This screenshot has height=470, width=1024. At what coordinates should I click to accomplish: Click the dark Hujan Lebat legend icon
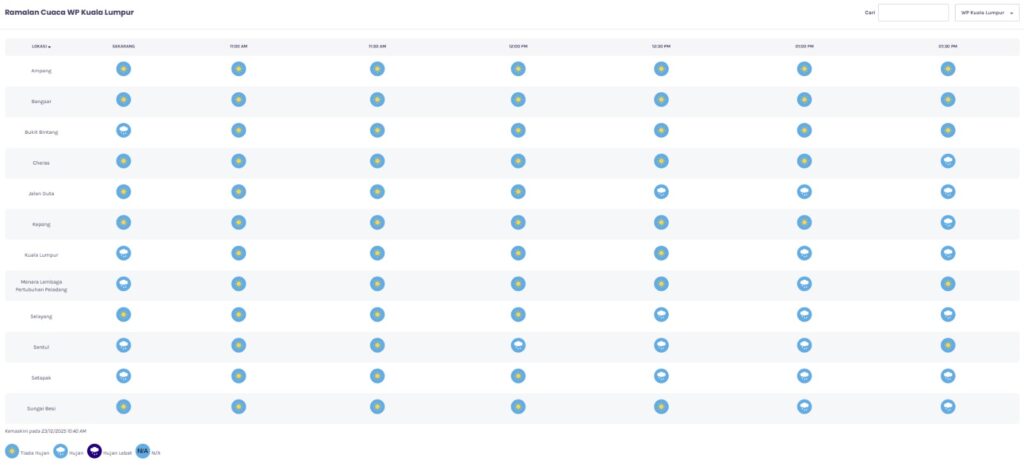(95, 451)
